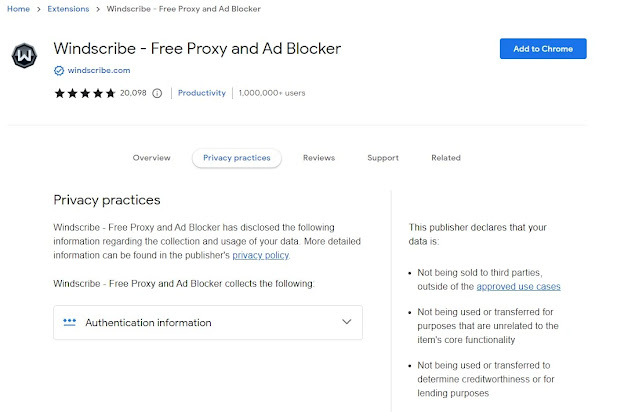Expand the Authentication information chevron
639x412 pixels.
[346, 322]
